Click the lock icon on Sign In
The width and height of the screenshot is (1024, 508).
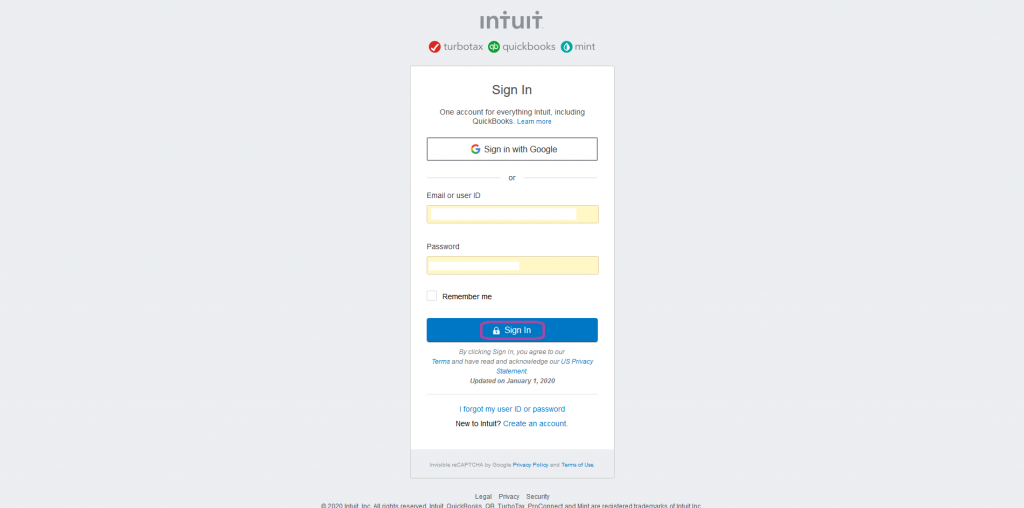pyautogui.click(x=496, y=330)
